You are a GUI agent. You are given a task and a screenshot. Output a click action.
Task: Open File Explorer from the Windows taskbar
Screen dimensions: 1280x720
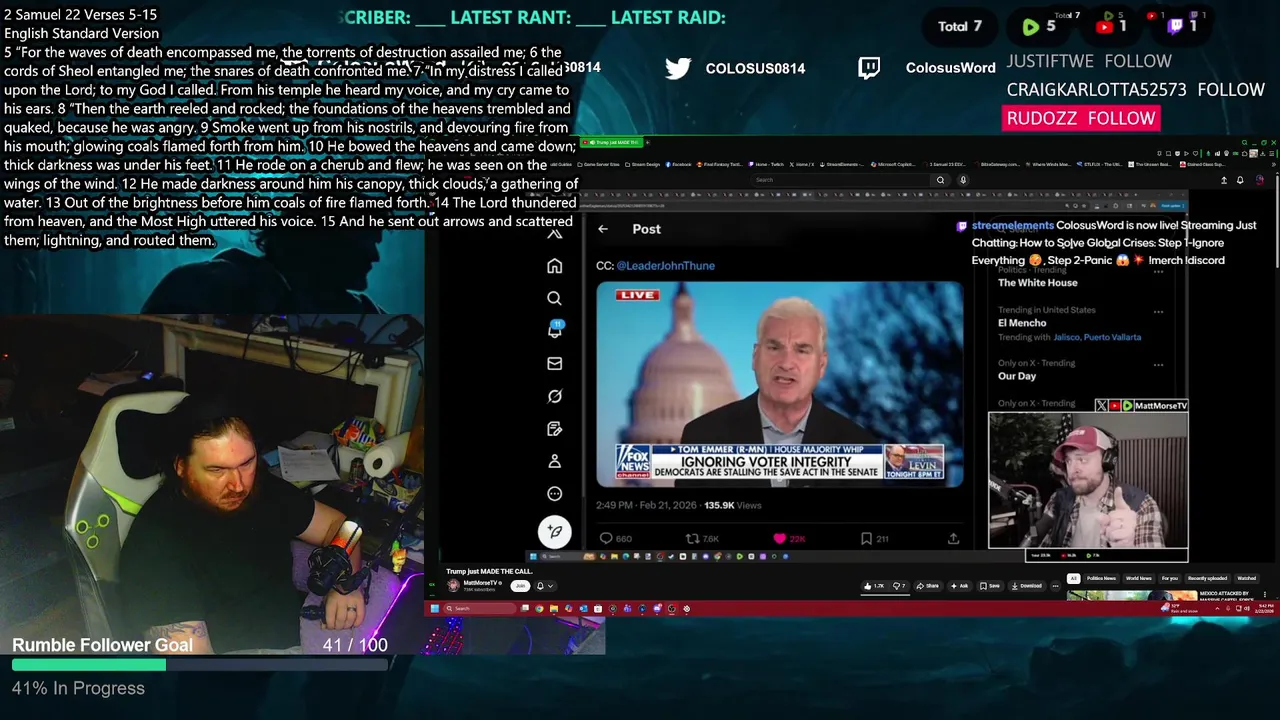[x=553, y=608]
